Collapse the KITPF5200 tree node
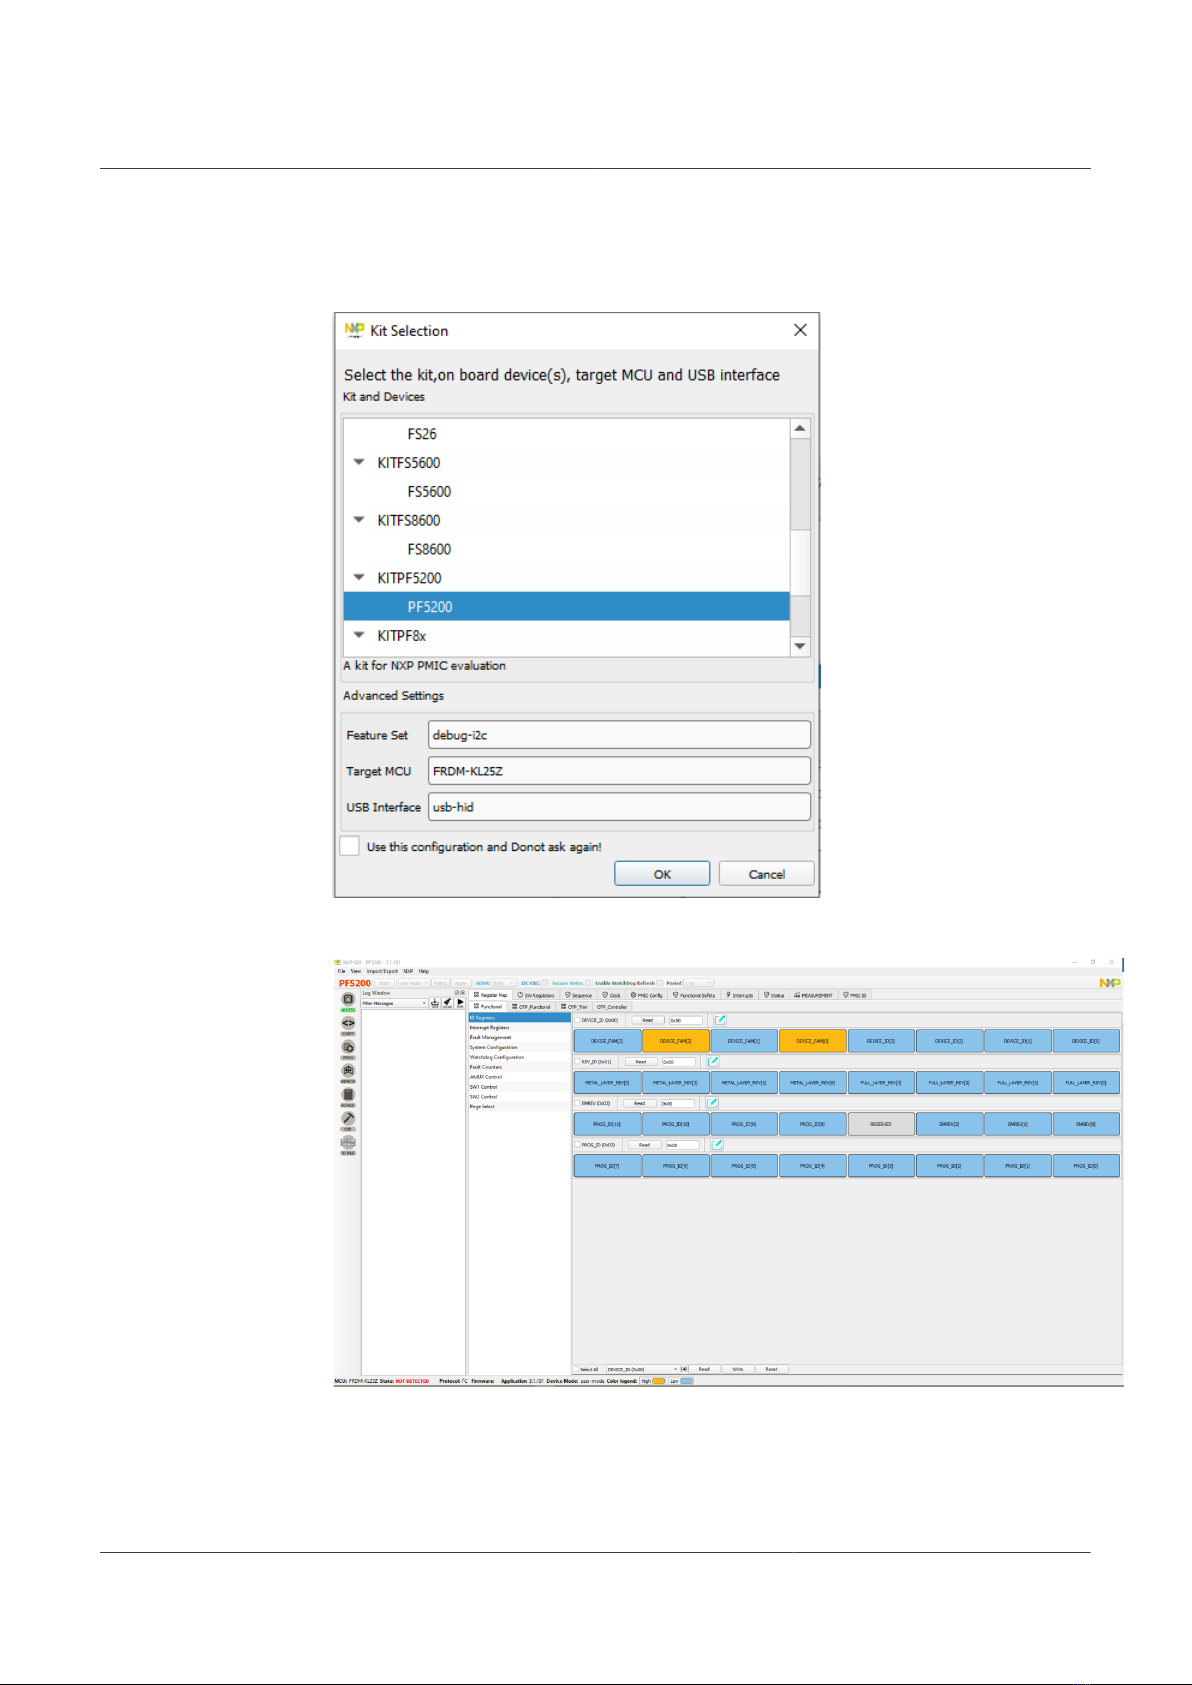 tap(359, 577)
